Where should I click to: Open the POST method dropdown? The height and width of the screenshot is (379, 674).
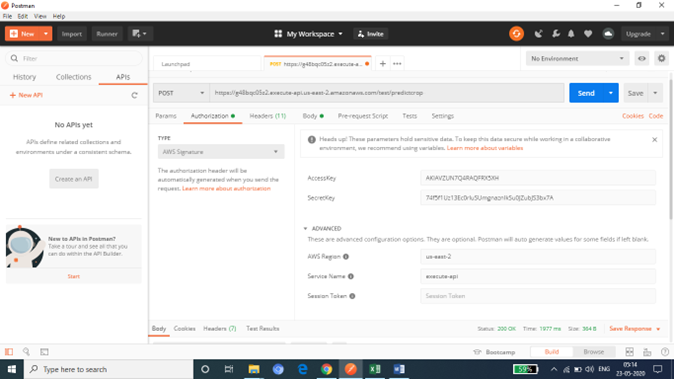coord(181,93)
